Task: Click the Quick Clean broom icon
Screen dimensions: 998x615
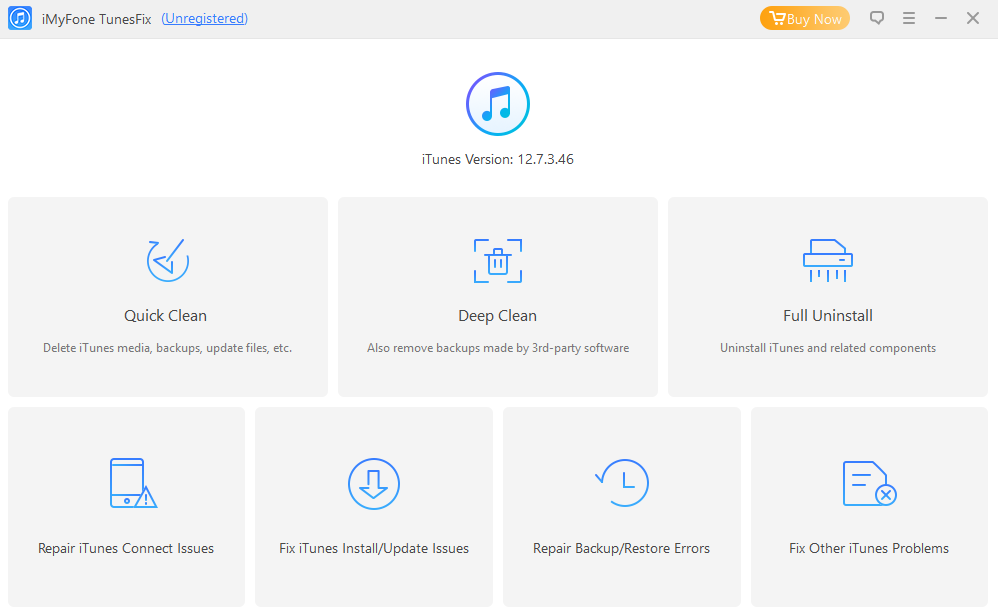Action: (167, 260)
